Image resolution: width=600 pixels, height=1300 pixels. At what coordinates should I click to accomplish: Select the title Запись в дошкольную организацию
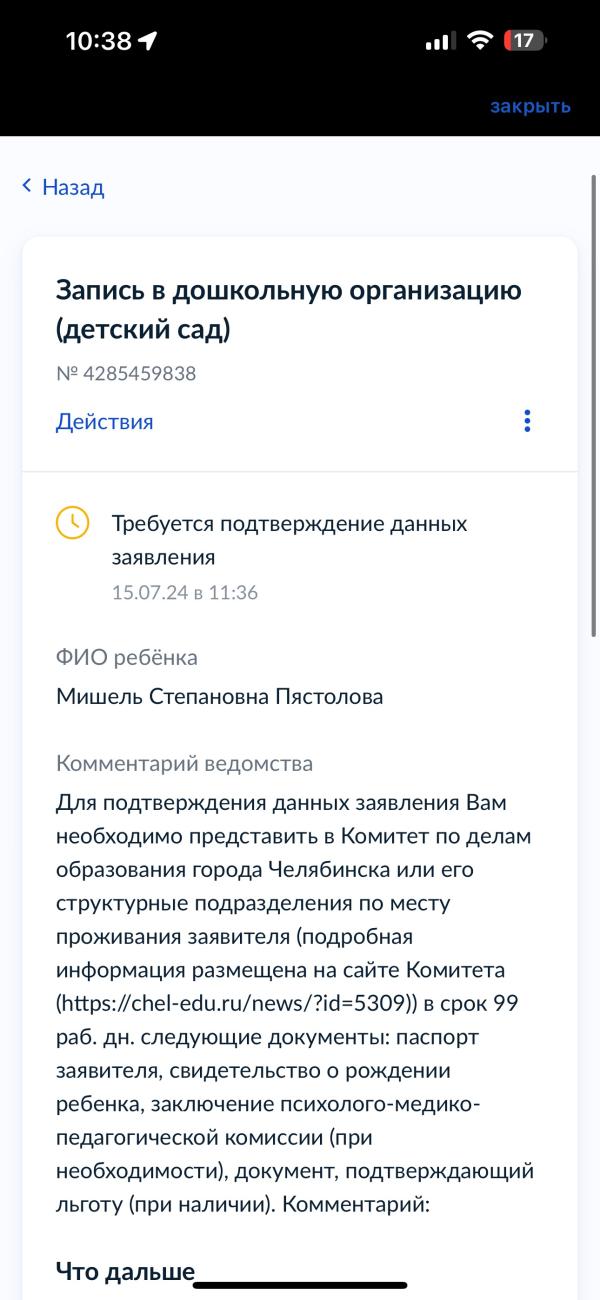pos(289,309)
